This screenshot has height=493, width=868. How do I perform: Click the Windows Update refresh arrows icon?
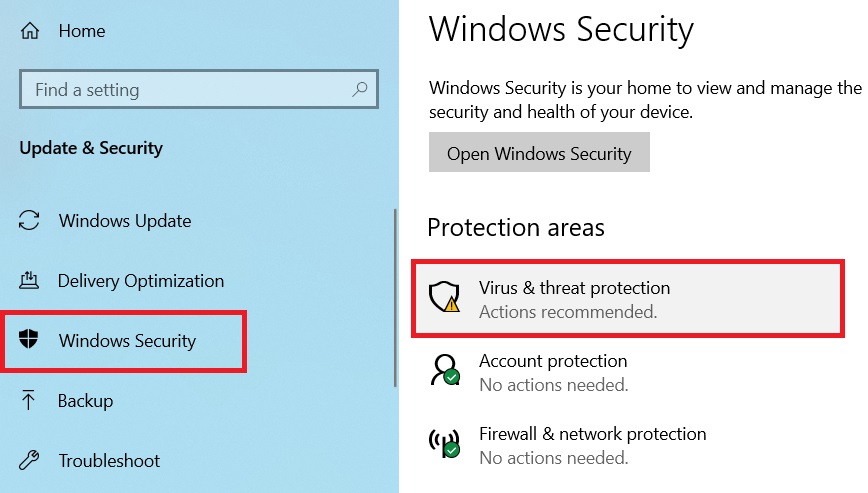pyautogui.click(x=30, y=221)
